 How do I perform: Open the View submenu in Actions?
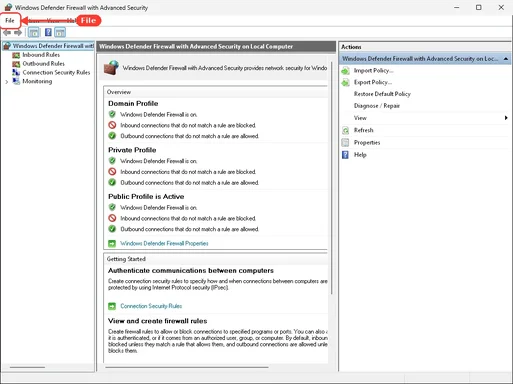[x=360, y=118]
